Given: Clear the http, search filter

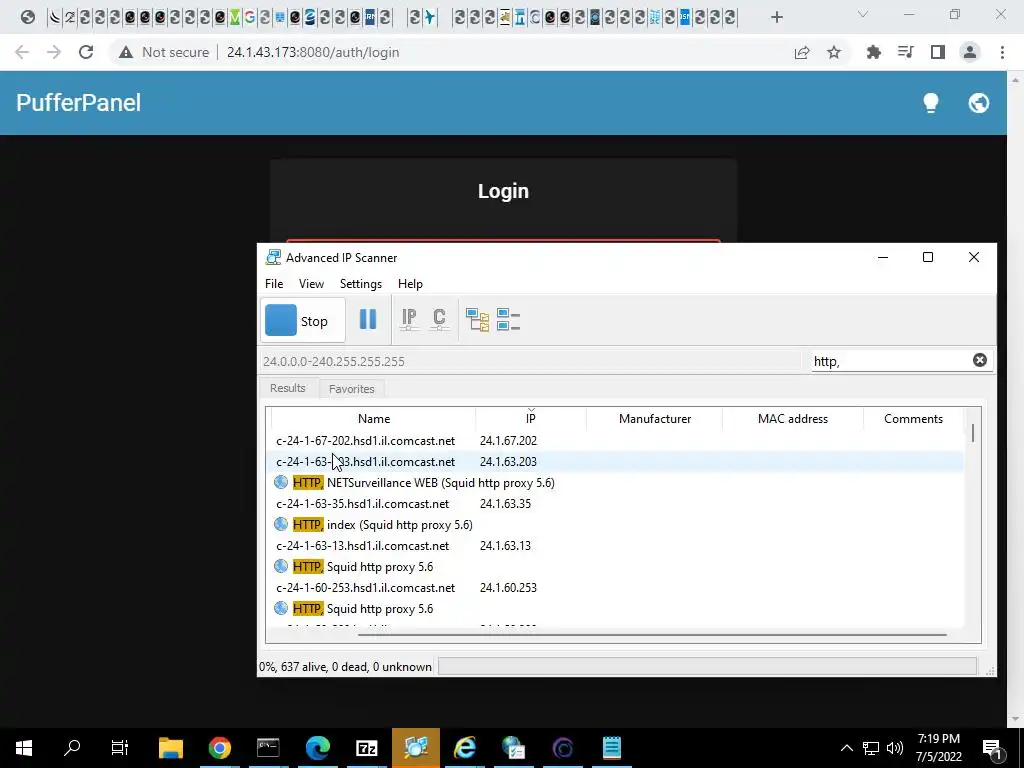Looking at the screenshot, I should point(980,360).
